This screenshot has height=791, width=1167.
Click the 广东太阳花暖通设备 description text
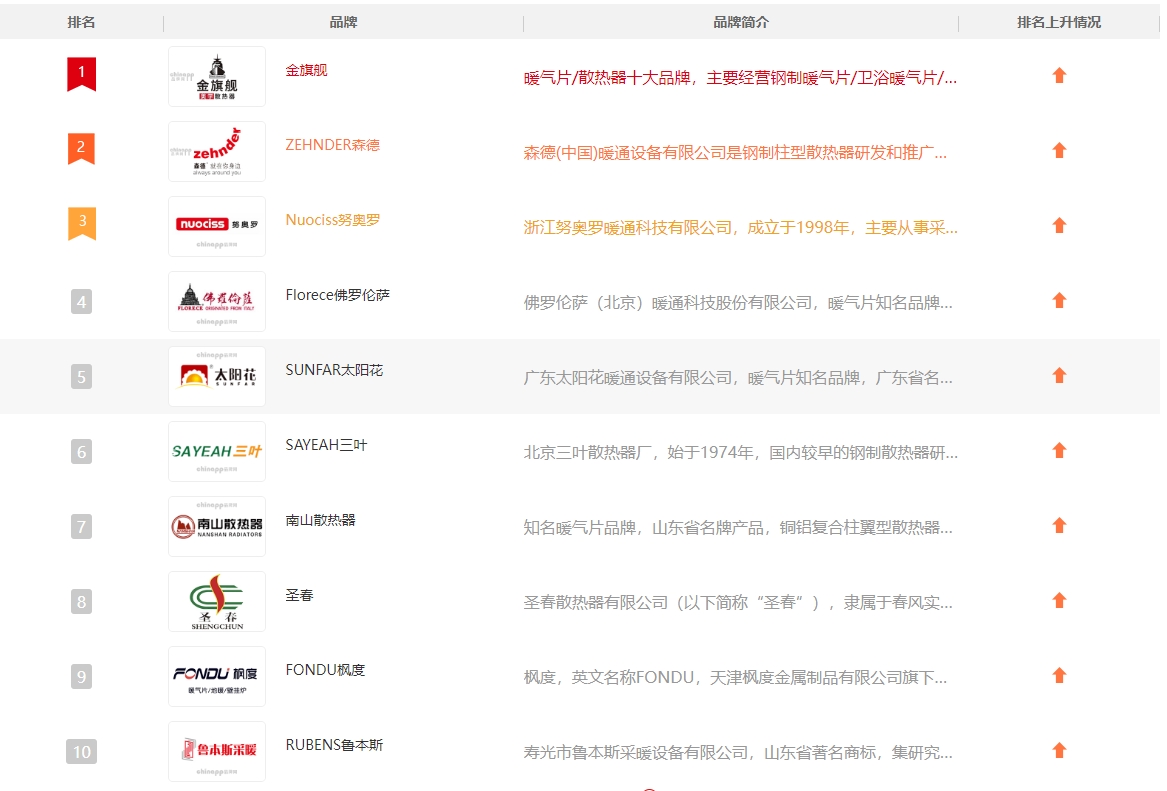coord(738,378)
